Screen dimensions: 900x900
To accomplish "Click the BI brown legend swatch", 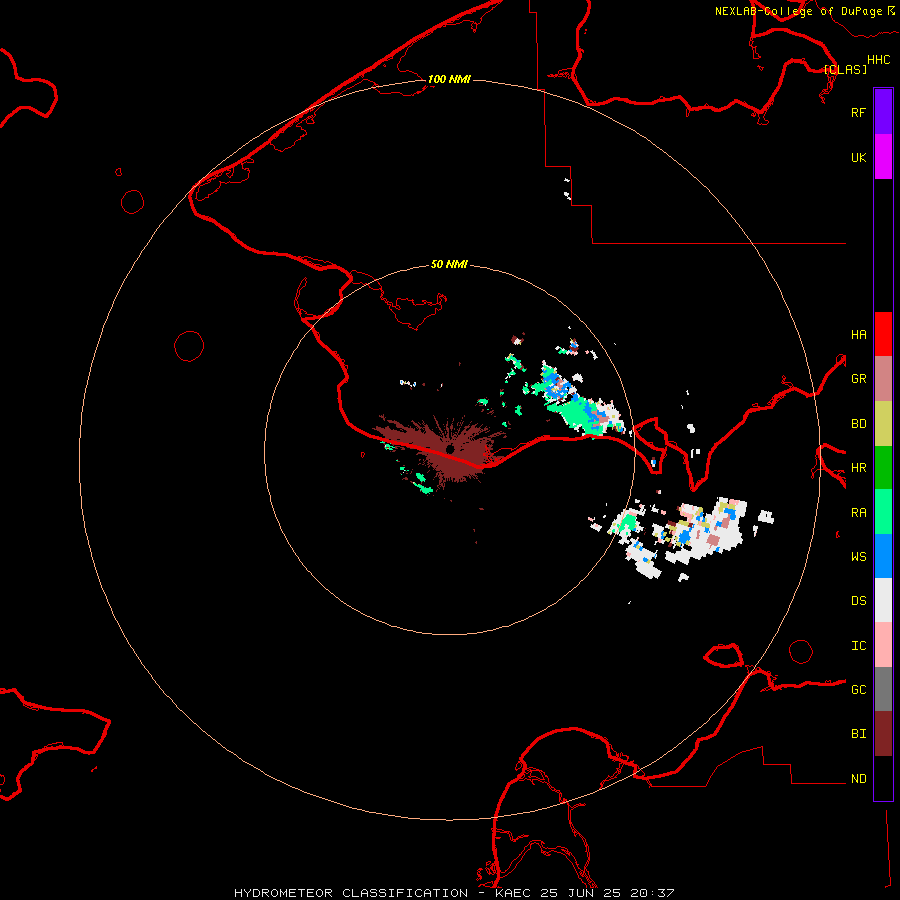I will point(883,734).
